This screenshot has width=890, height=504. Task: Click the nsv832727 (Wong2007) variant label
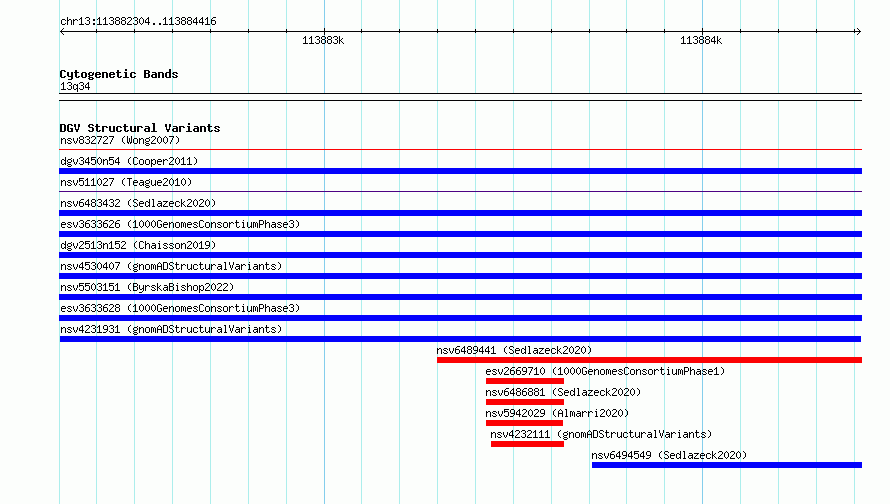click(120, 140)
